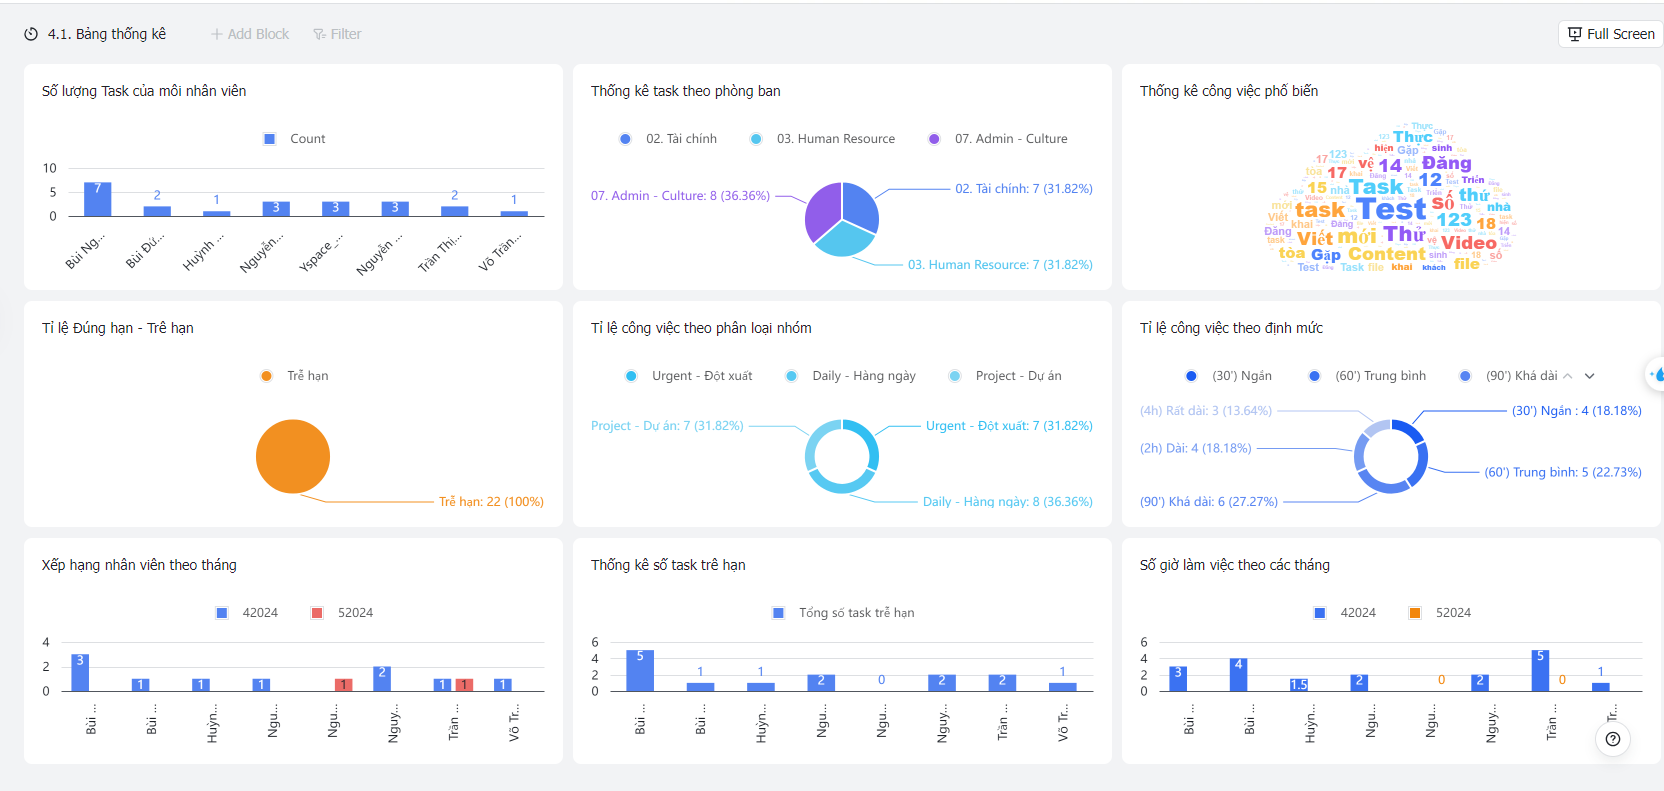
Task: Toggle Daily - Hàng ngày legend item
Action: (x=850, y=376)
